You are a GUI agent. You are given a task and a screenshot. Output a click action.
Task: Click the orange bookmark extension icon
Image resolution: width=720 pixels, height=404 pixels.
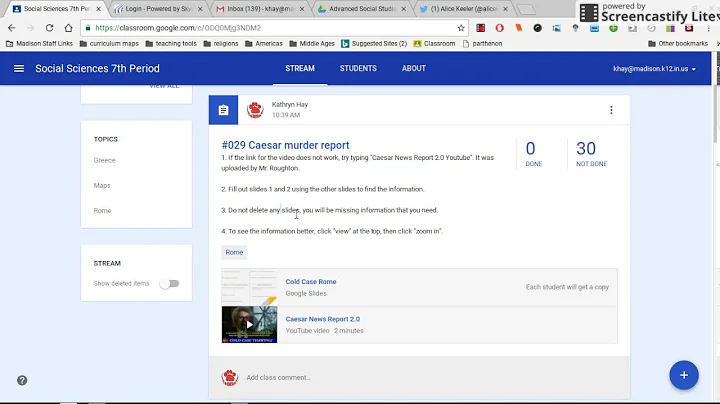(519, 28)
